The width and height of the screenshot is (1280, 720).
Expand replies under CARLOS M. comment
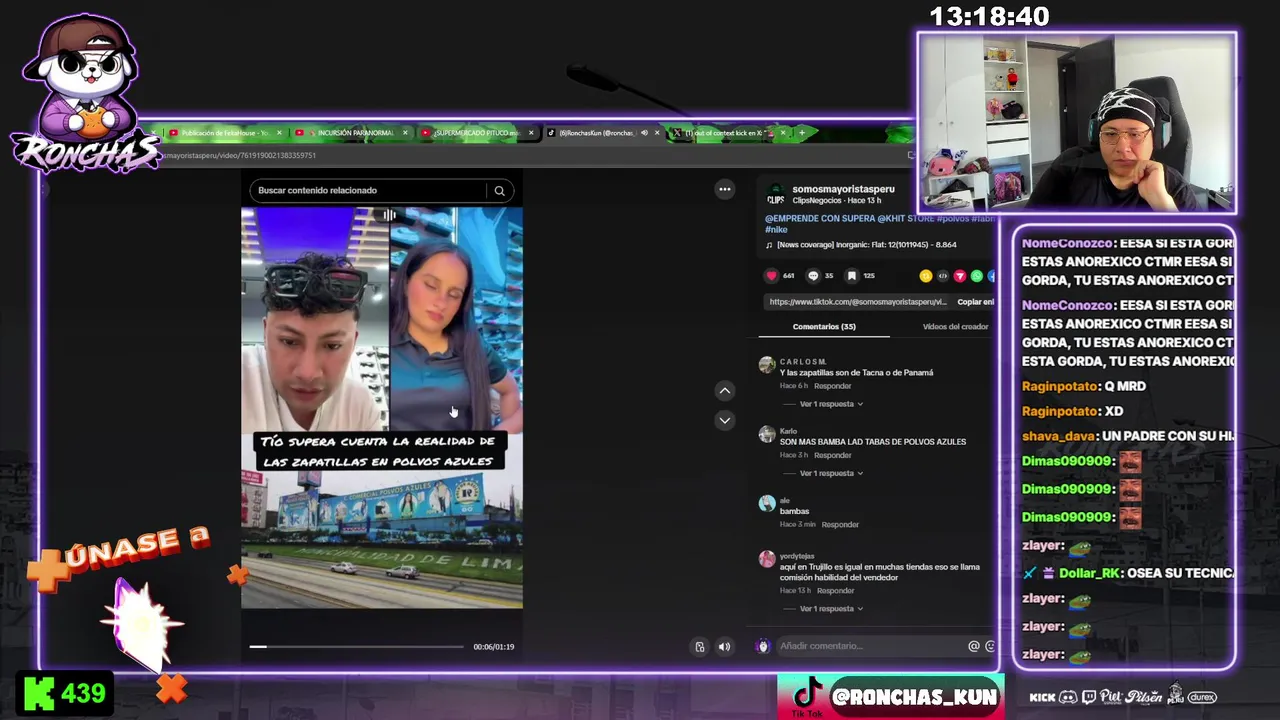pos(831,404)
